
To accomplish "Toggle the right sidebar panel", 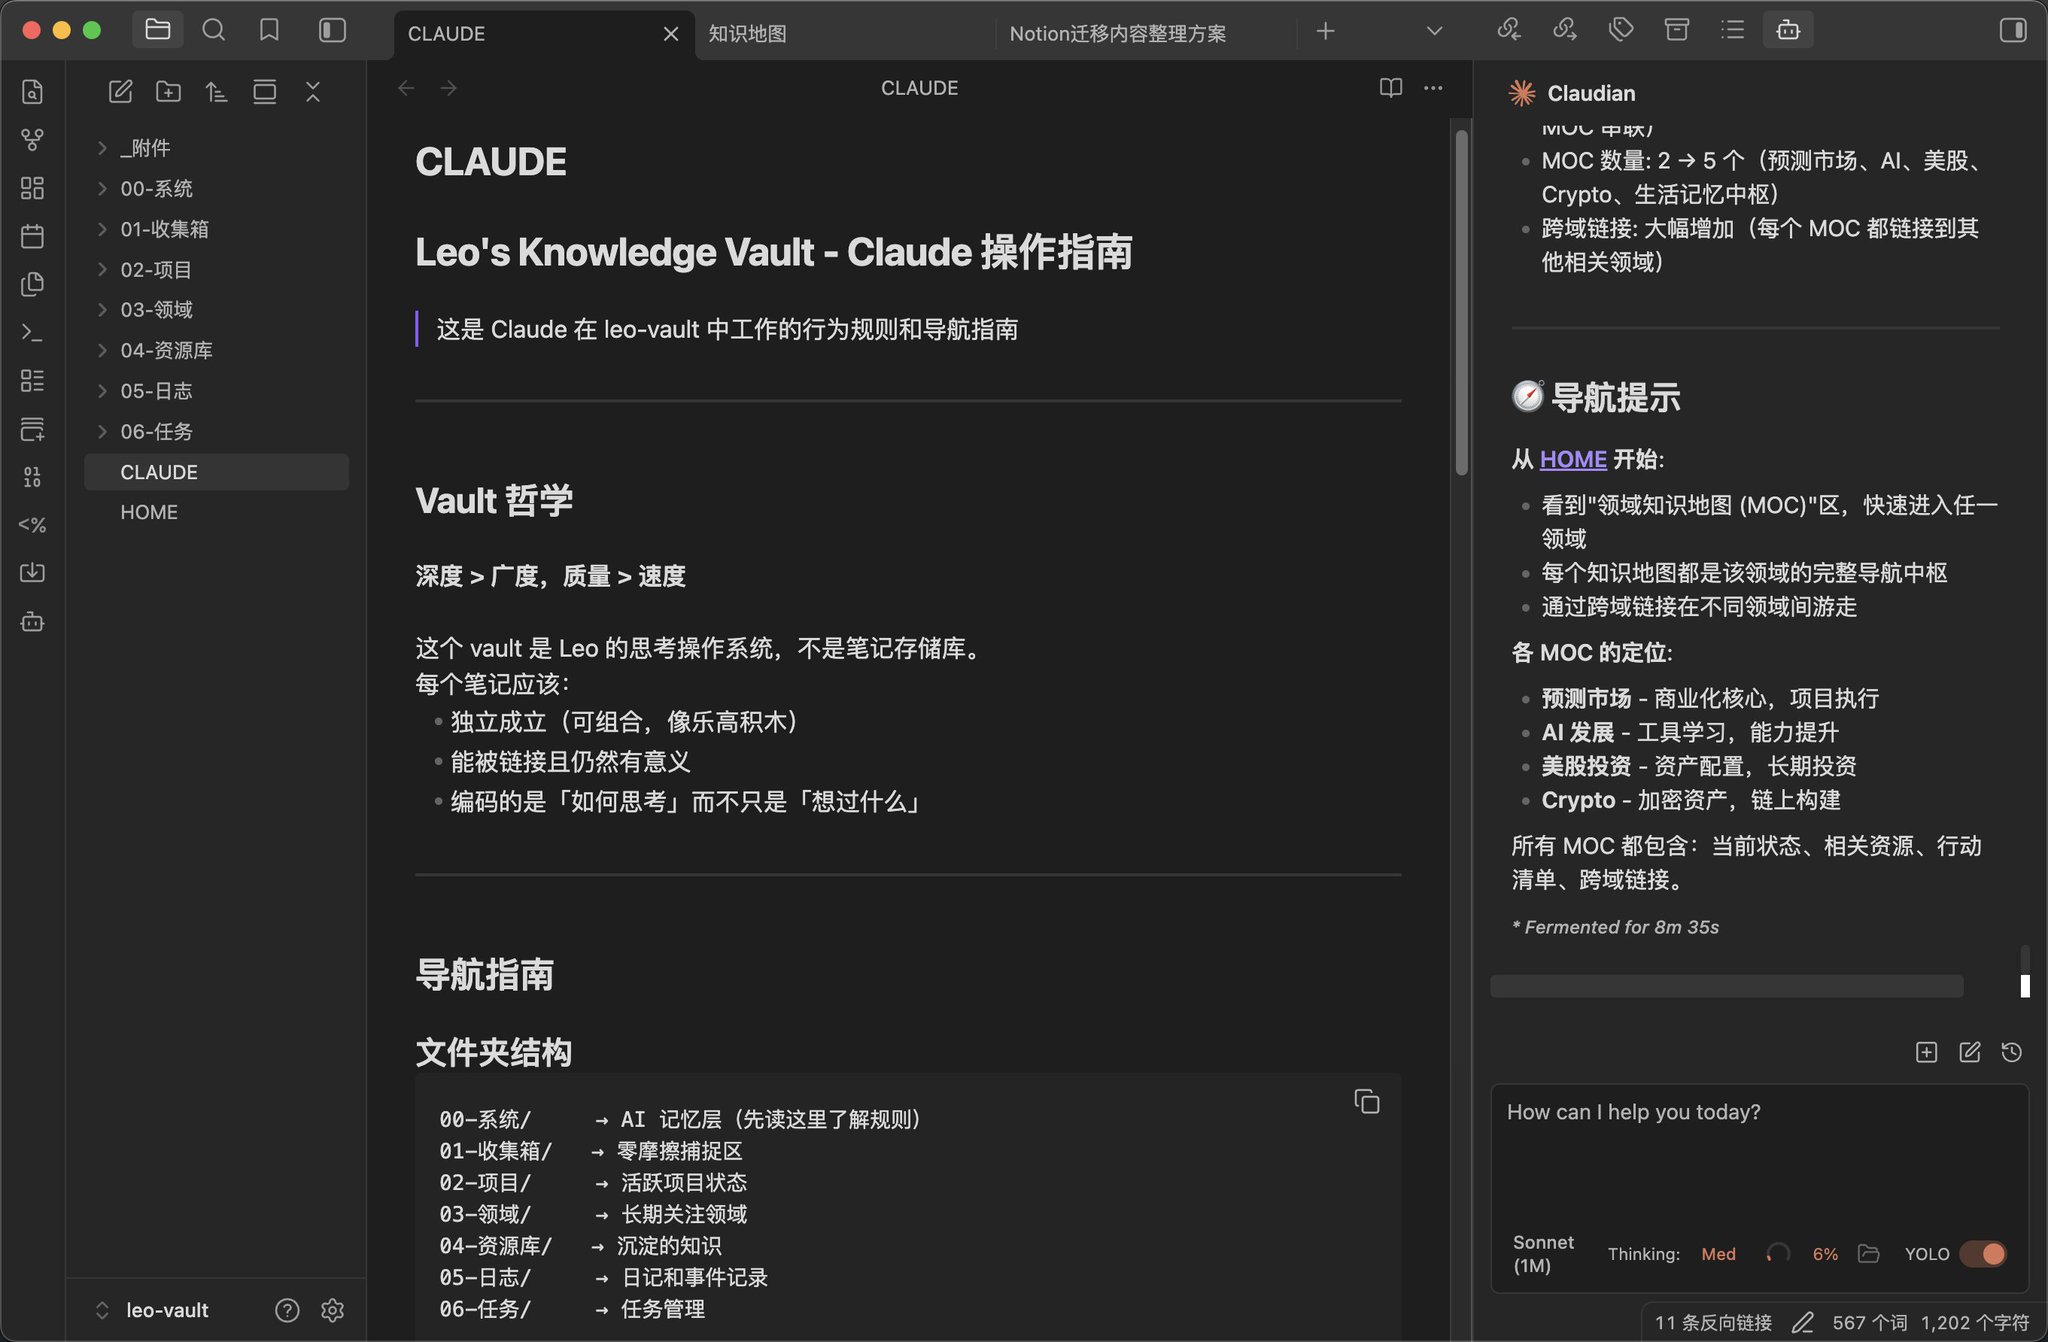I will click(x=2012, y=30).
